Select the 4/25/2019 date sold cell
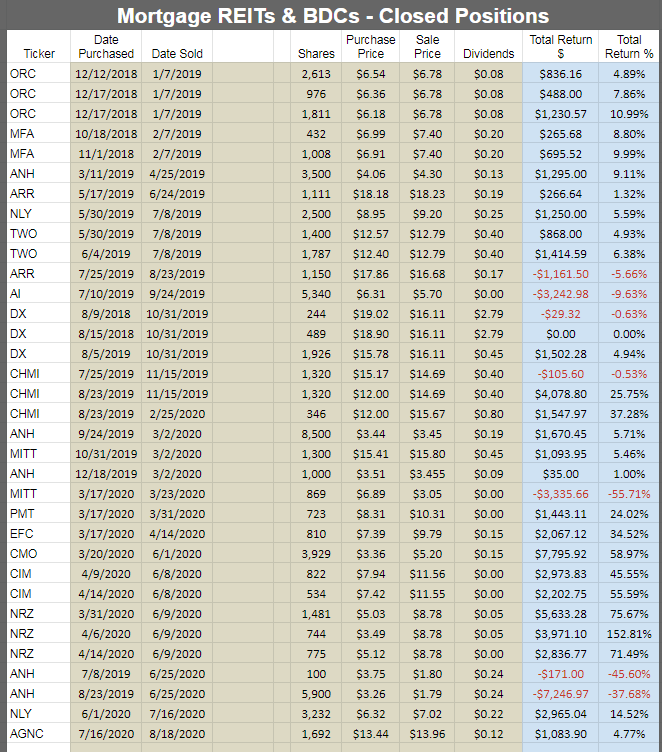Viewport: 662px width, 752px height. [177, 174]
